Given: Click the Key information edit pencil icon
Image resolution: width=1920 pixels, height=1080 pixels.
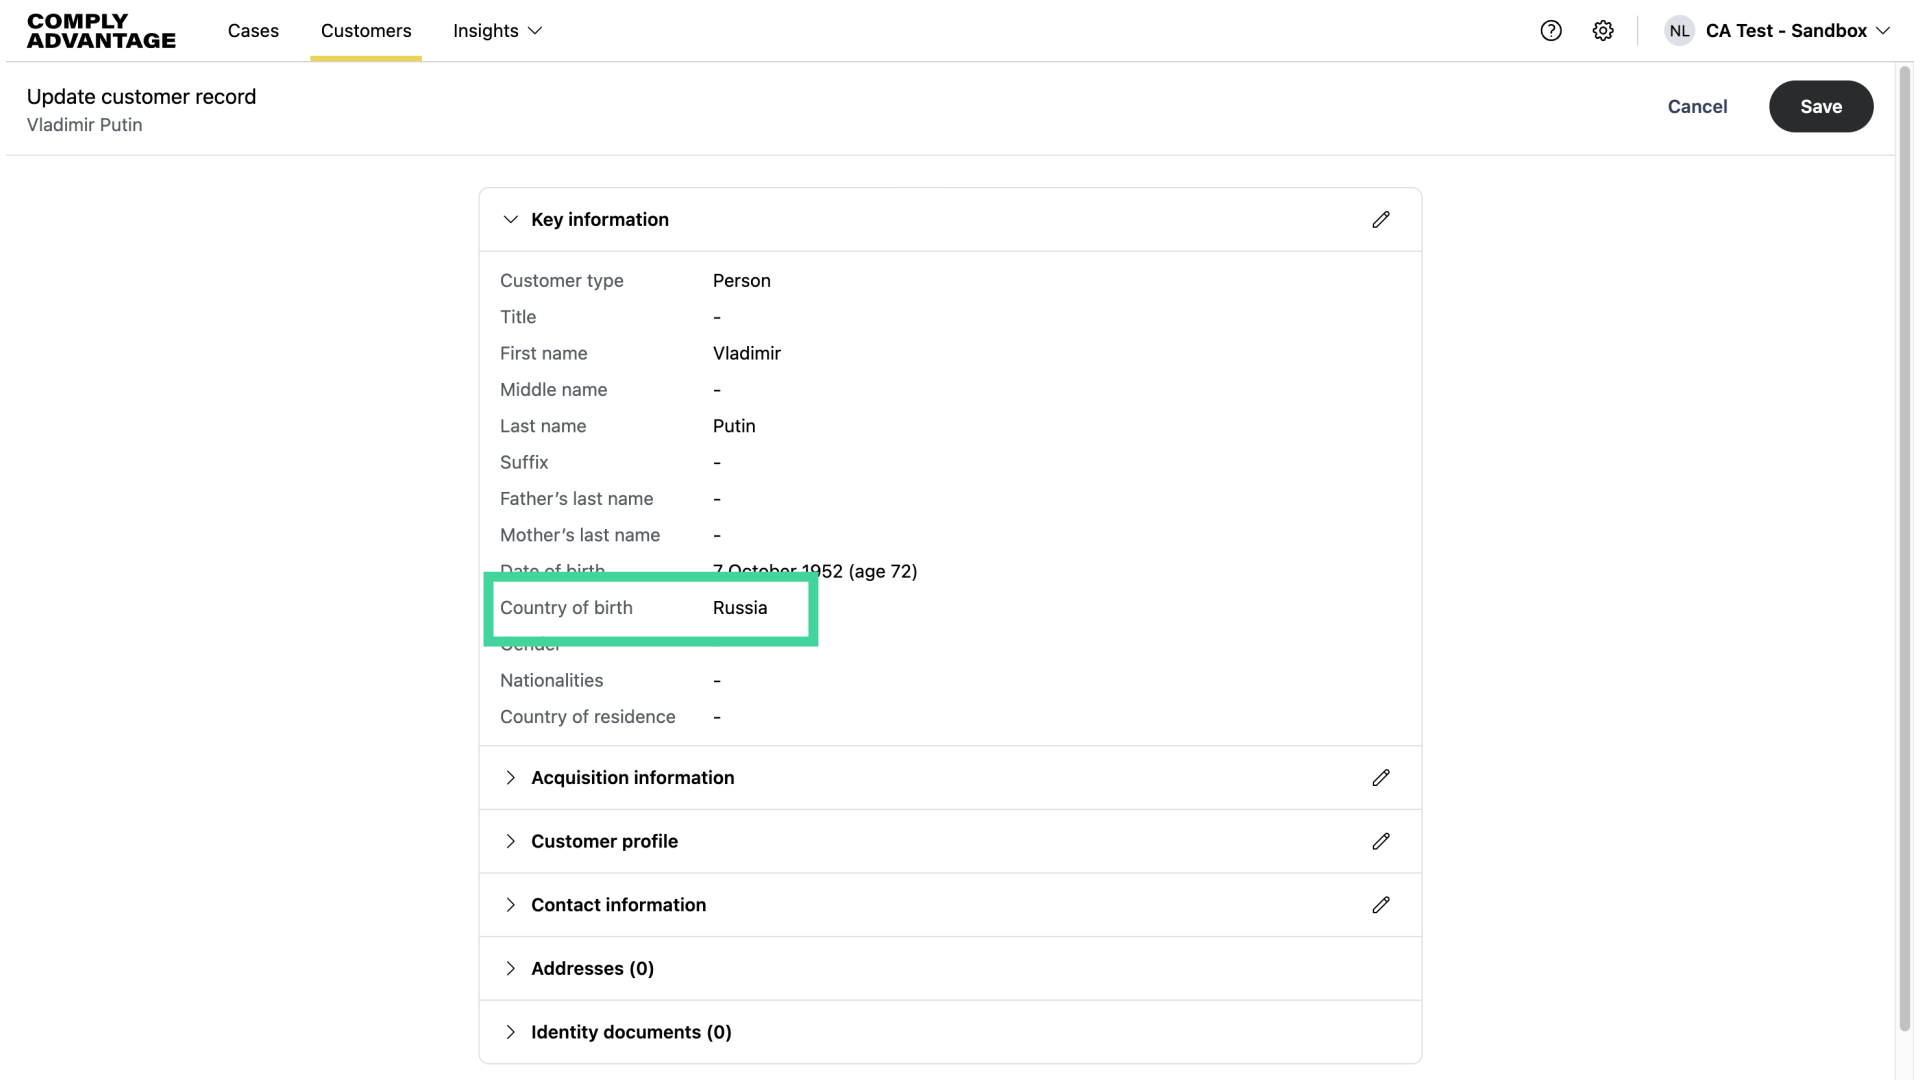Looking at the screenshot, I should pos(1381,219).
